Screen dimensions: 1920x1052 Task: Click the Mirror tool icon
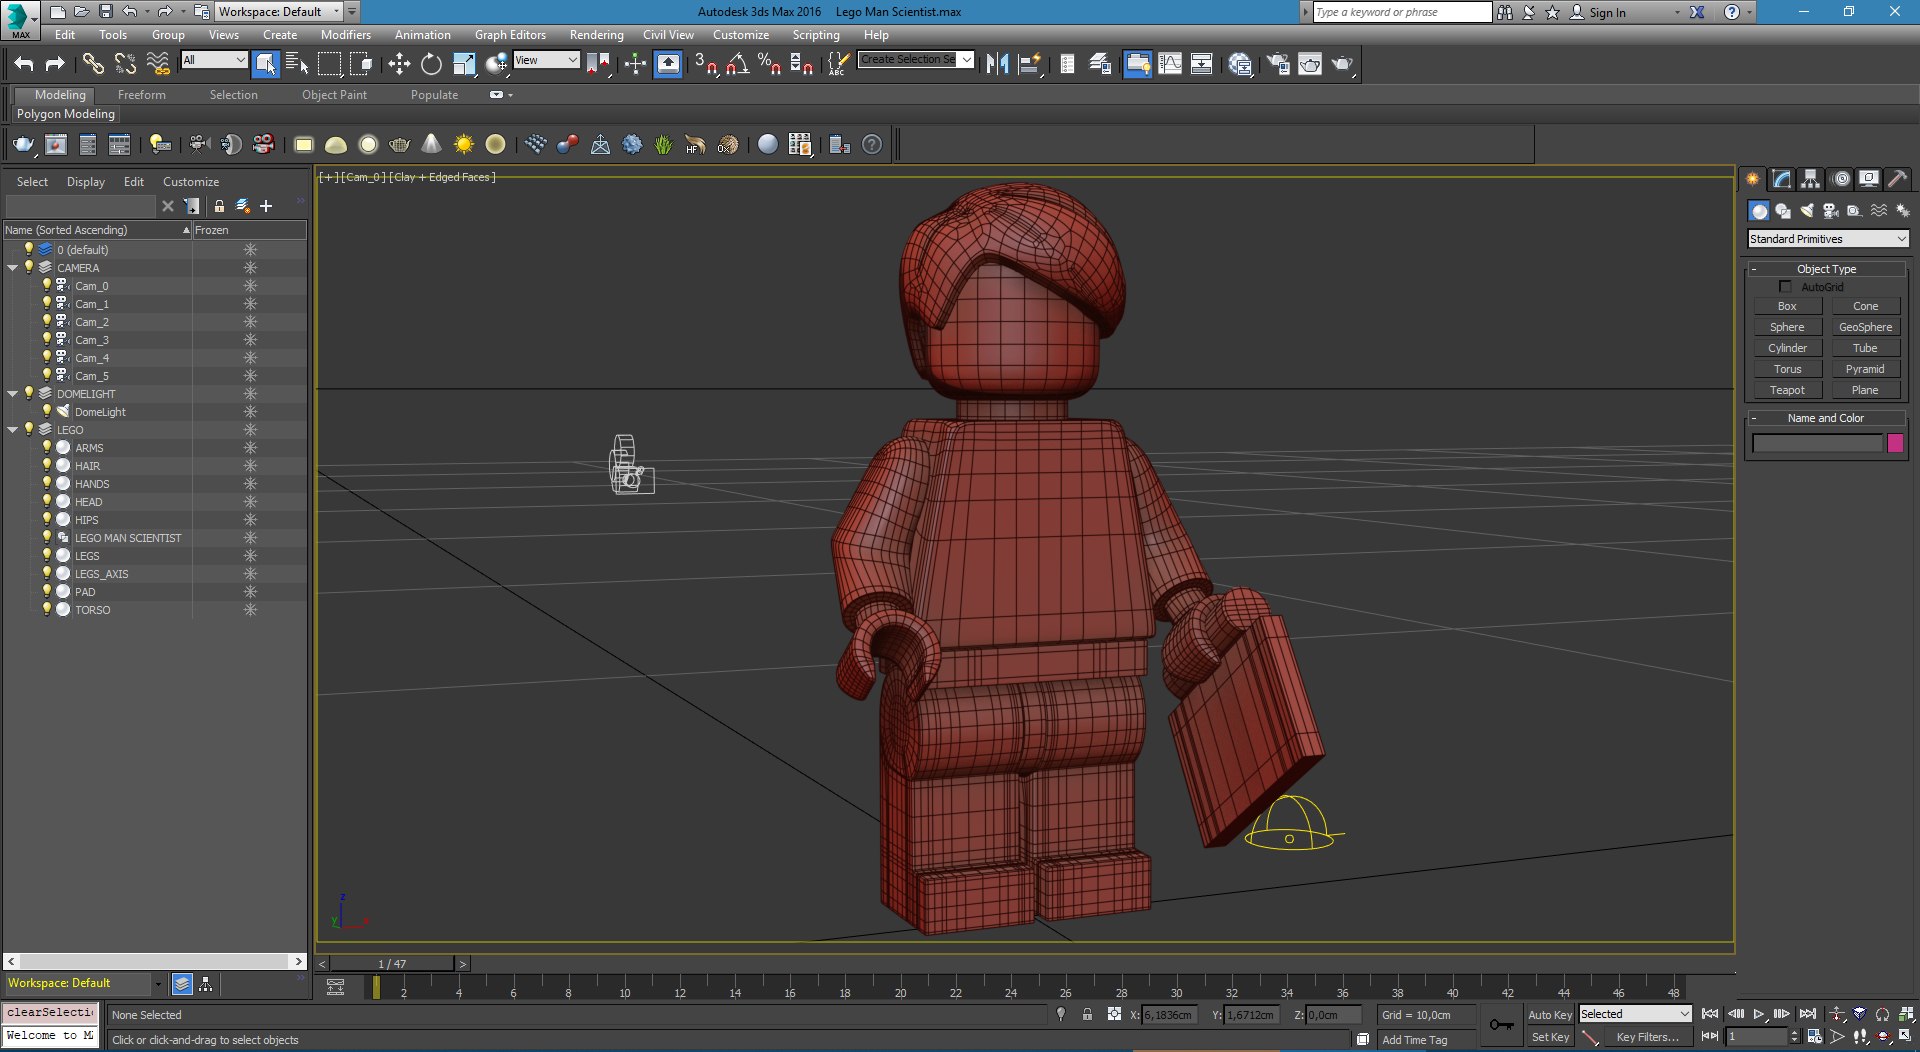997,64
